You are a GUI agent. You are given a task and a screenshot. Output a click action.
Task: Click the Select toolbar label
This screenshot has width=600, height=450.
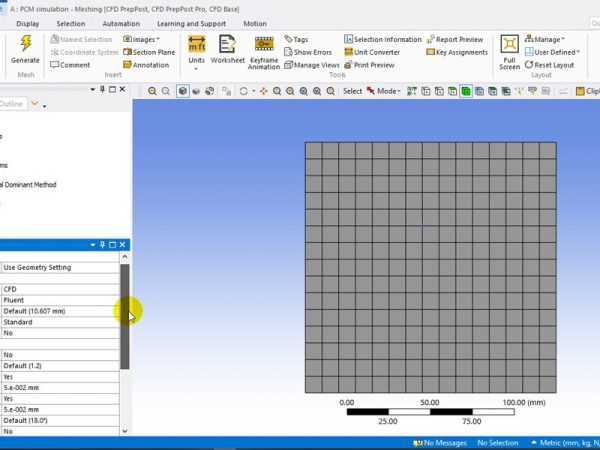click(352, 91)
